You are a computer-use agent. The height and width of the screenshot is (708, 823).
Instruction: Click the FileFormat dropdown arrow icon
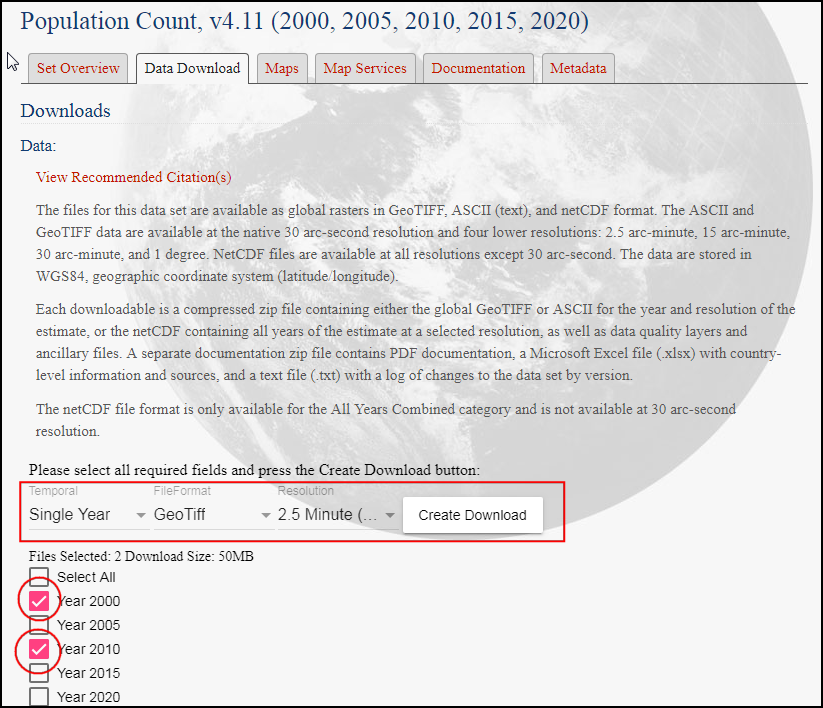click(266, 516)
